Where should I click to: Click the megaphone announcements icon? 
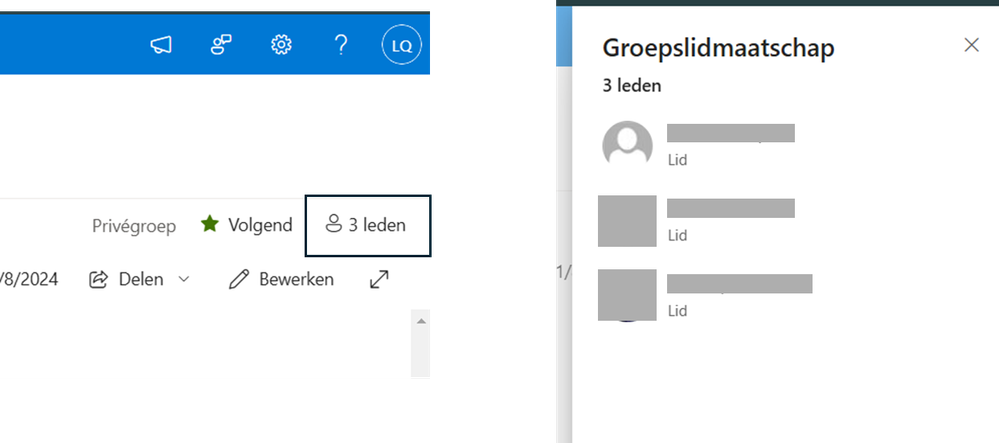161,45
